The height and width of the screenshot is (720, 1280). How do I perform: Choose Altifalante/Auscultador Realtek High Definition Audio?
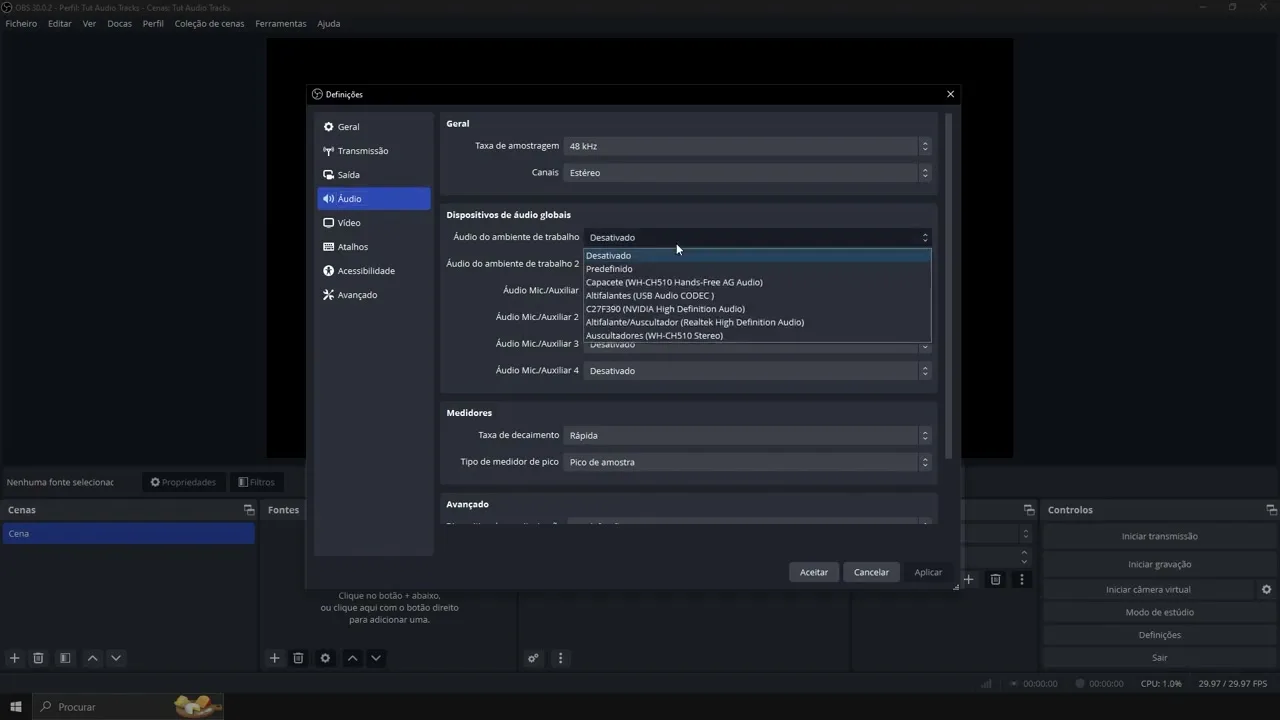tap(757, 322)
